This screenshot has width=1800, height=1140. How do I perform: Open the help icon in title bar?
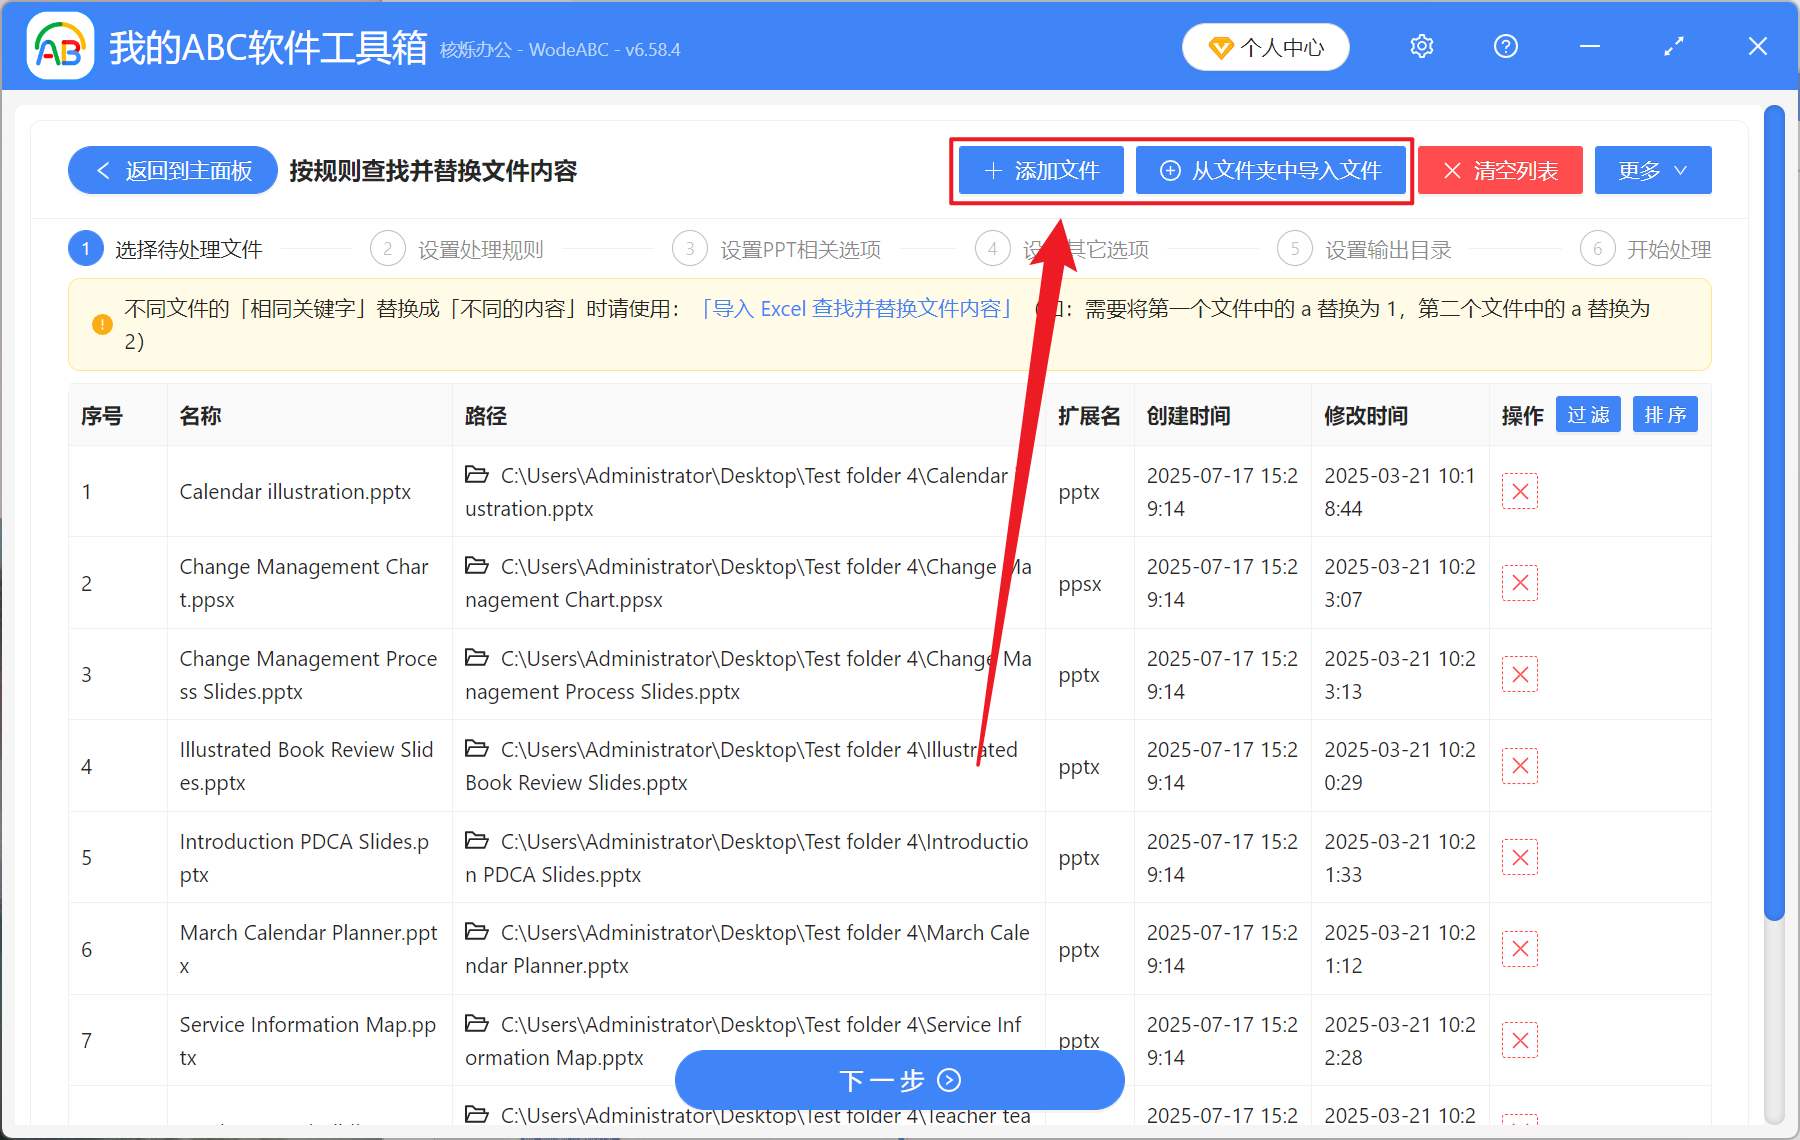1505,46
